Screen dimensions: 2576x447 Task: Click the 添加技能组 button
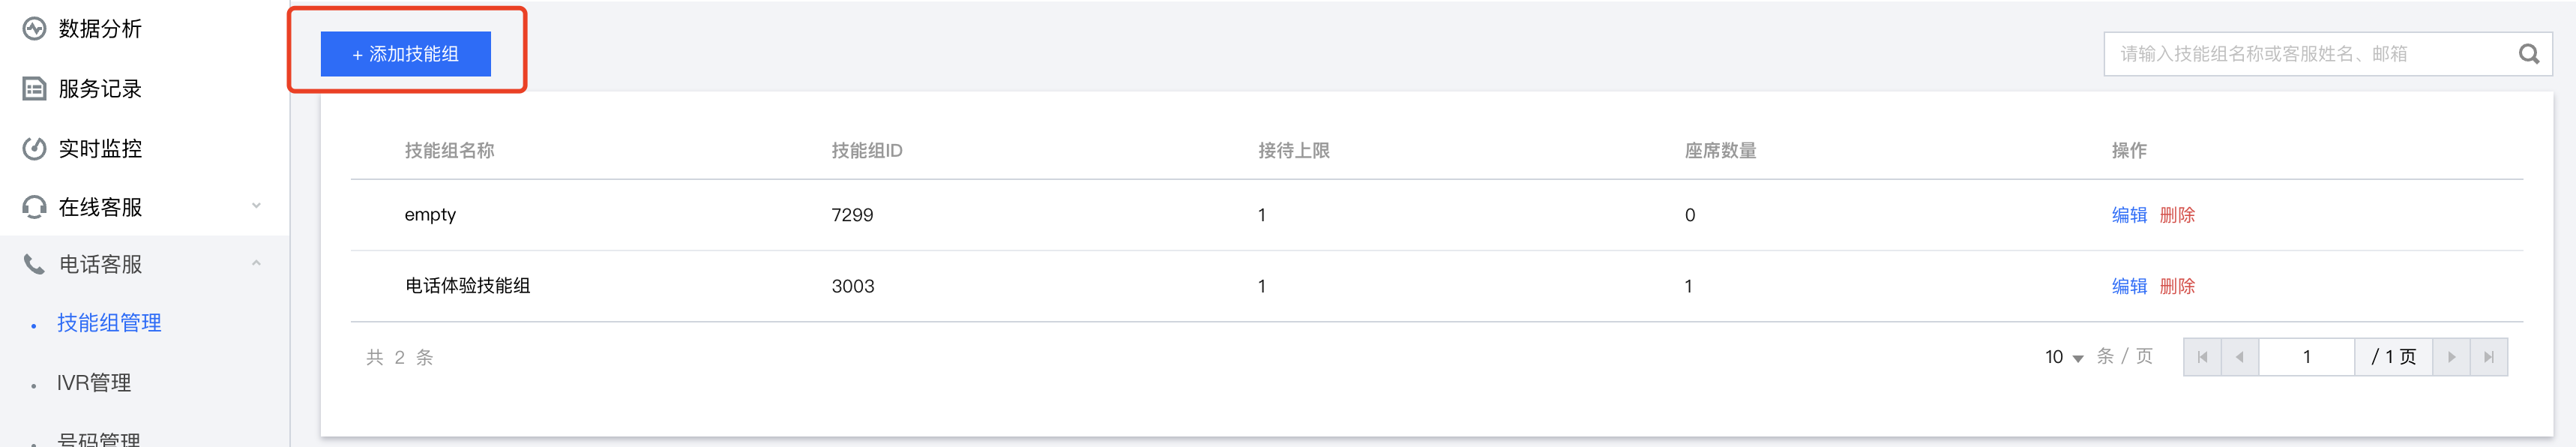coord(405,54)
